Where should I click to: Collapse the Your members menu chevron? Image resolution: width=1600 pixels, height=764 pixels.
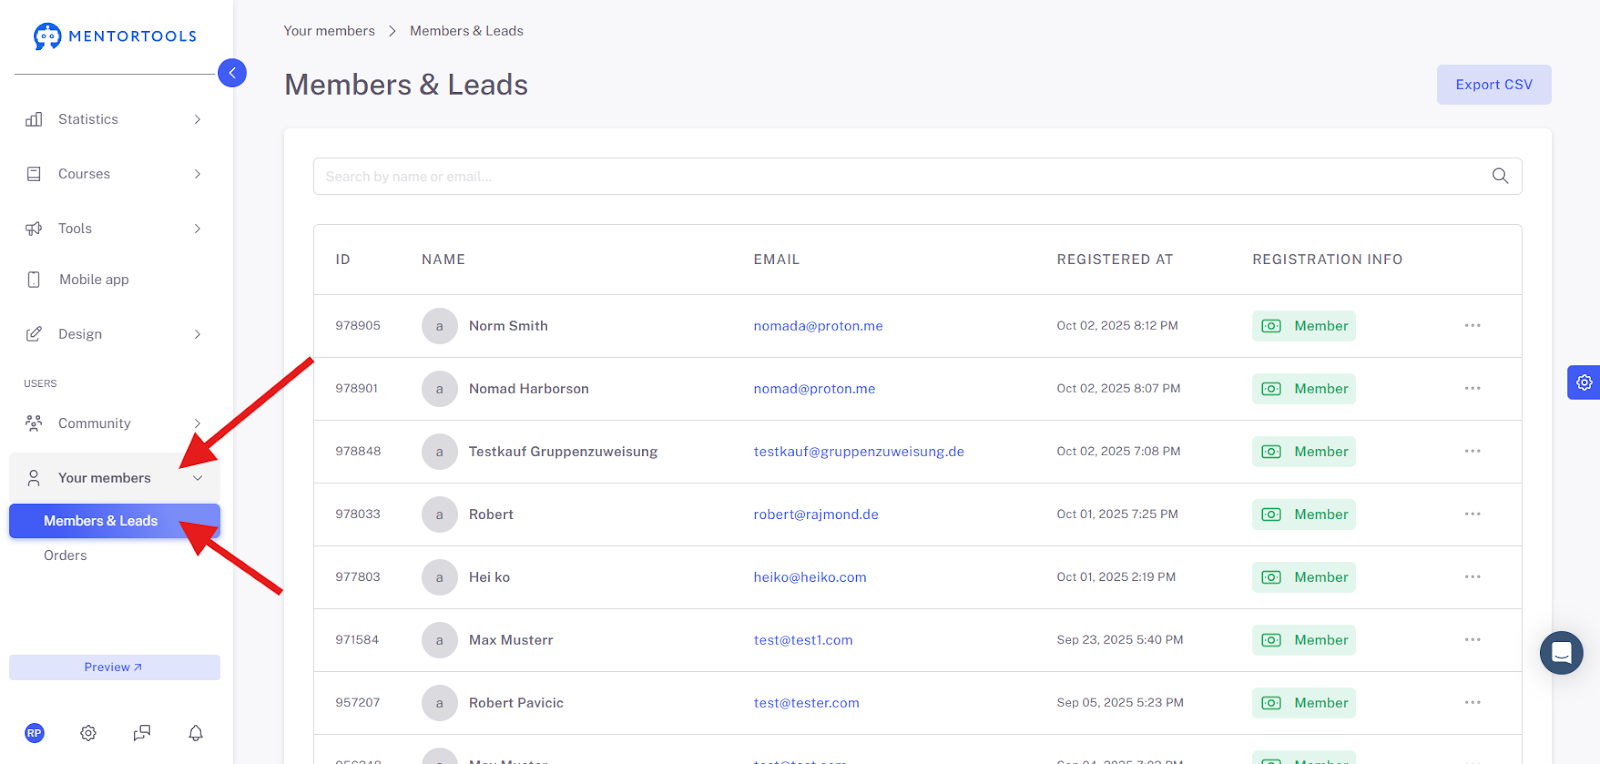197,478
